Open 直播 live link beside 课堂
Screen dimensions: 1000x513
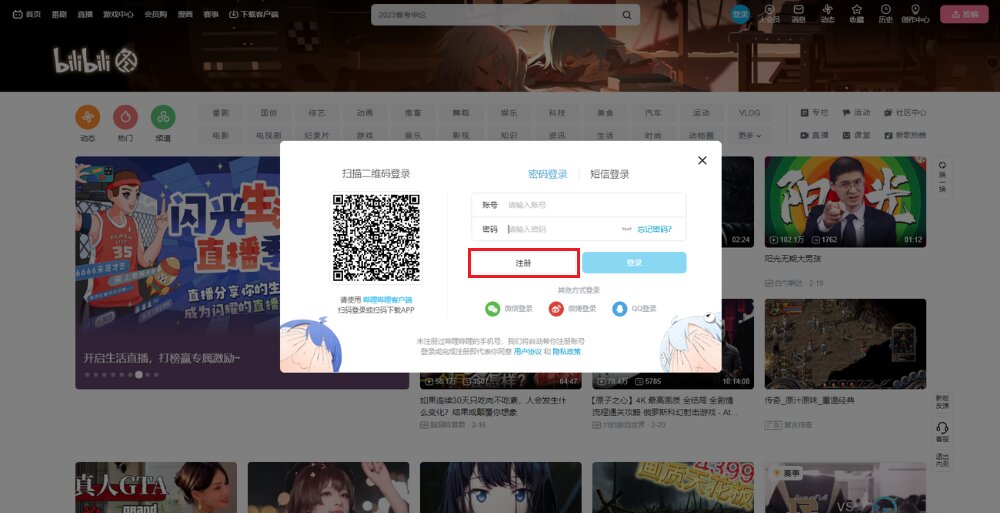pyautogui.click(x=814, y=135)
